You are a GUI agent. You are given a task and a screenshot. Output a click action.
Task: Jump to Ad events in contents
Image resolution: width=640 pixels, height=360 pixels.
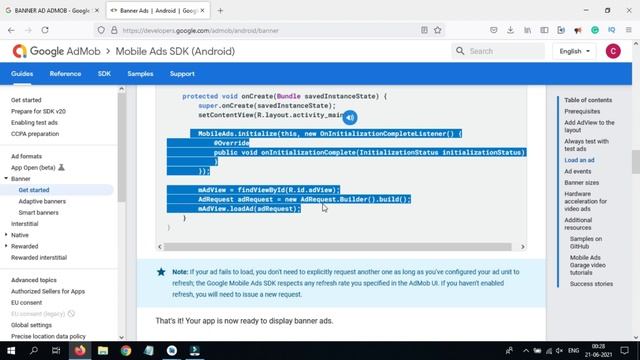click(x=578, y=171)
